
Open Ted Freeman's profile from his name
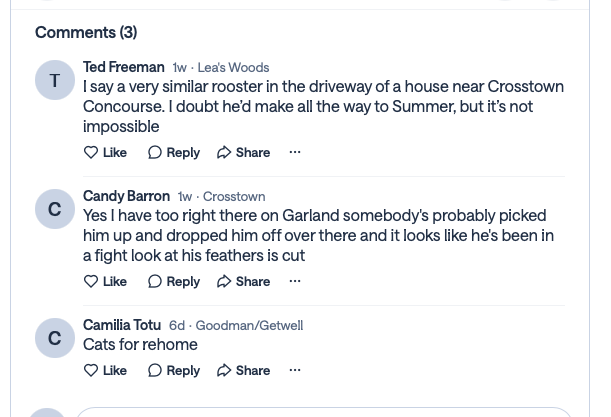(124, 67)
